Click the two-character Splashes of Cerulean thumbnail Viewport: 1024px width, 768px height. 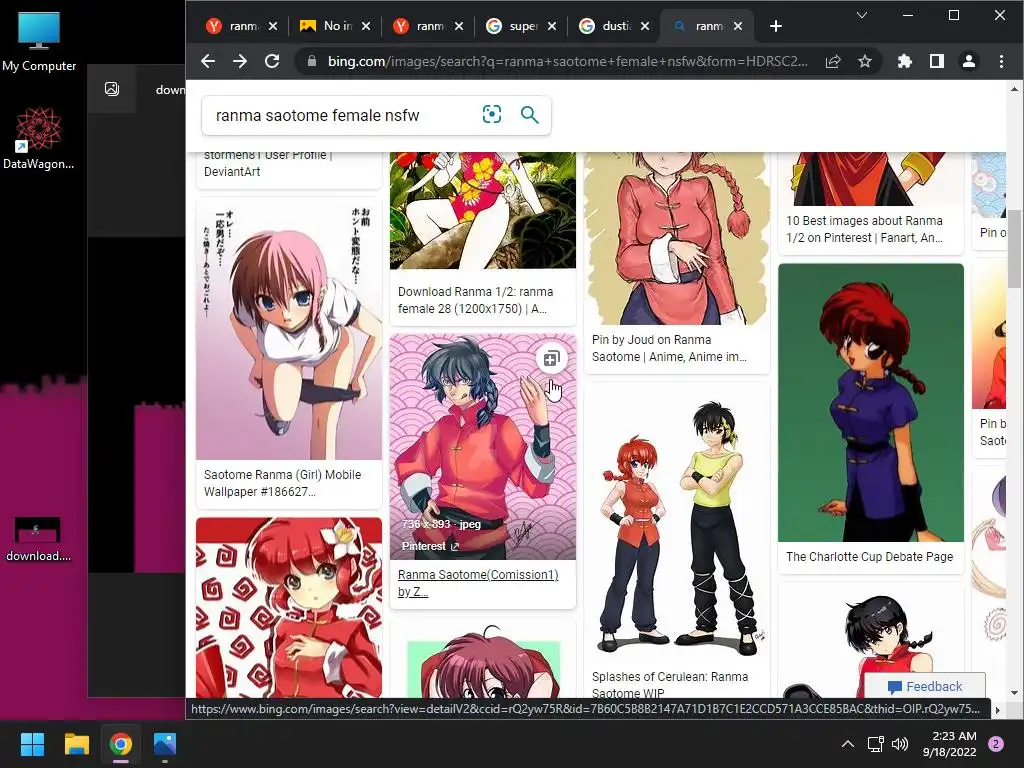(x=677, y=522)
